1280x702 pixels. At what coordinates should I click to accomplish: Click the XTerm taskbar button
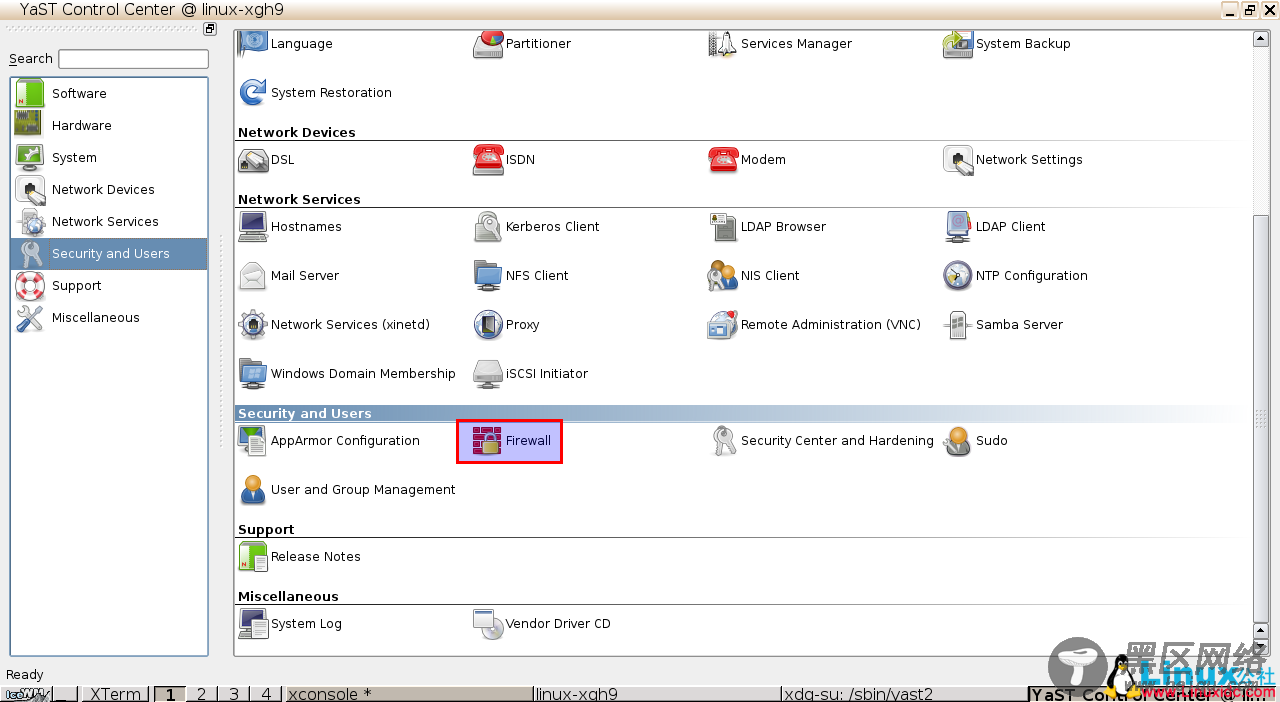(115, 694)
